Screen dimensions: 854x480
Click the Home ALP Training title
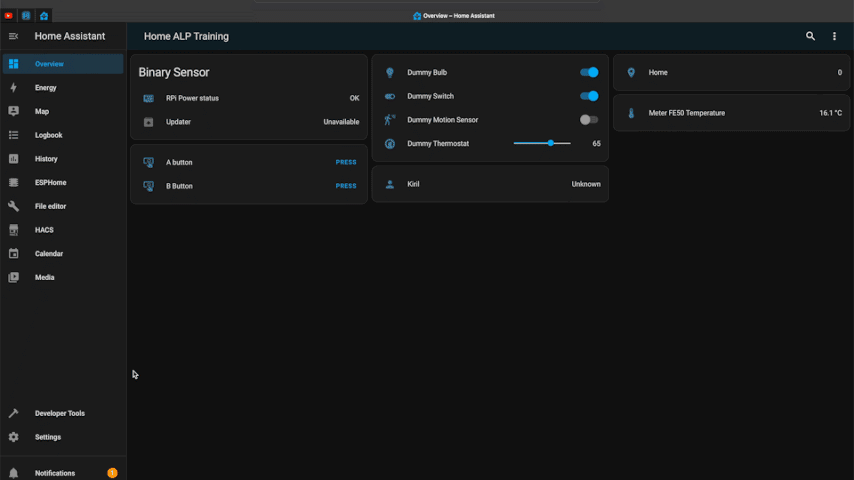tap(186, 37)
